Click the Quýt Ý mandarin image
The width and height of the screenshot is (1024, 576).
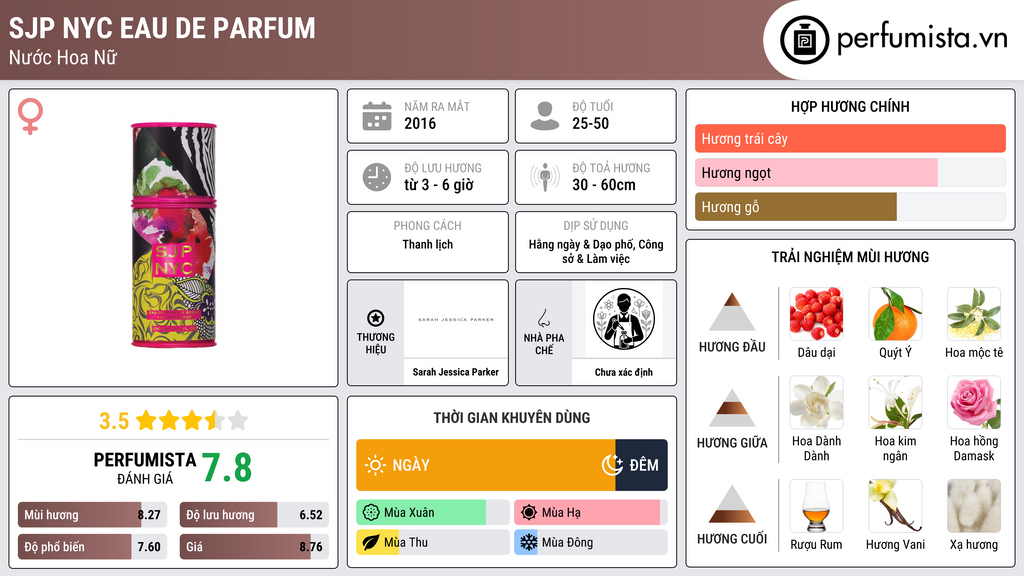point(895,314)
